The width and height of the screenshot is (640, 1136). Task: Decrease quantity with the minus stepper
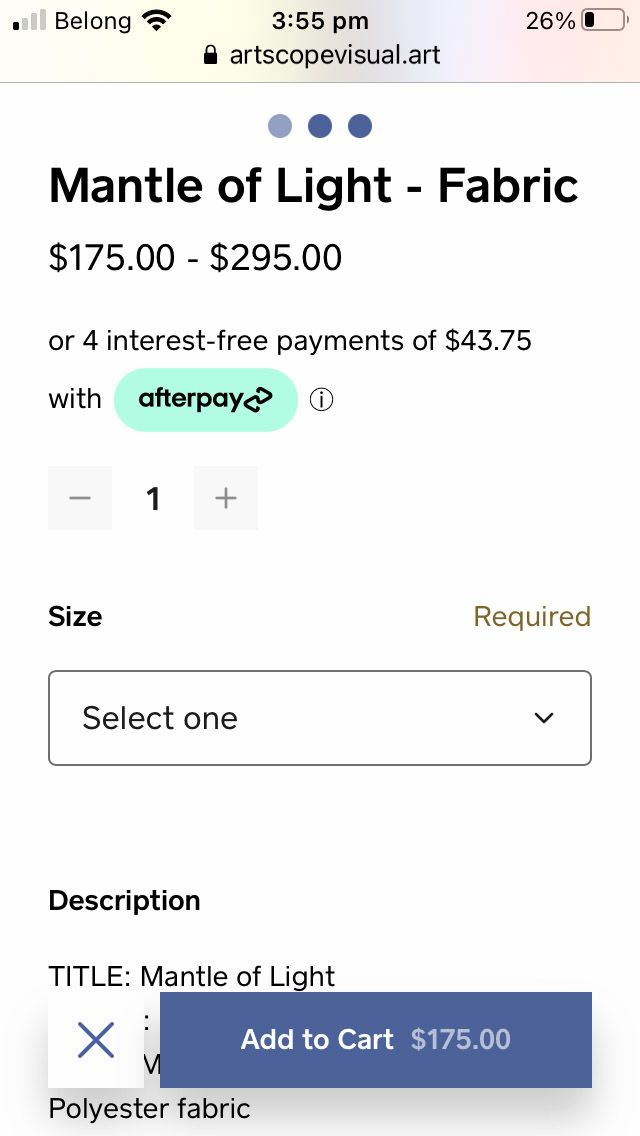[x=80, y=498]
